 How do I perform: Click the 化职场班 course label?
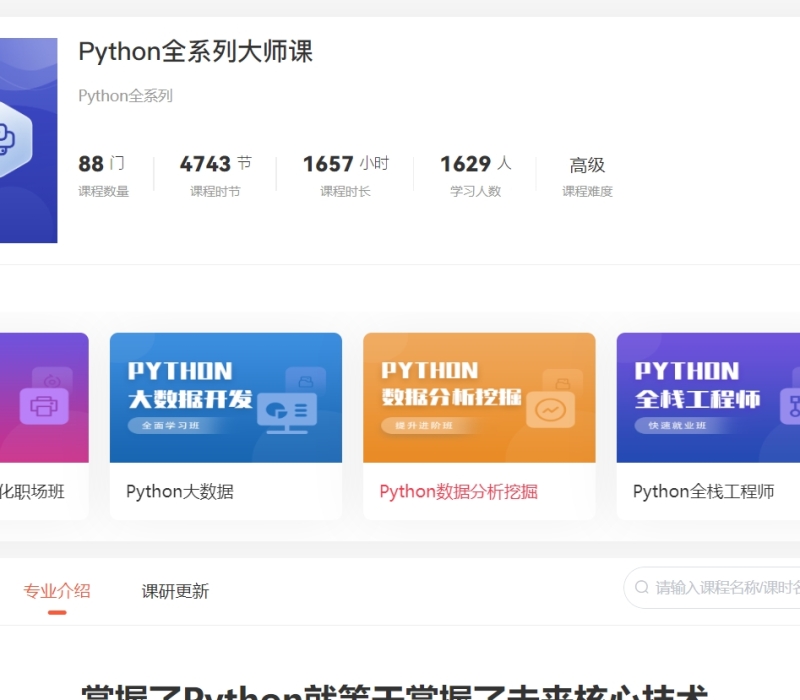[x=30, y=491]
